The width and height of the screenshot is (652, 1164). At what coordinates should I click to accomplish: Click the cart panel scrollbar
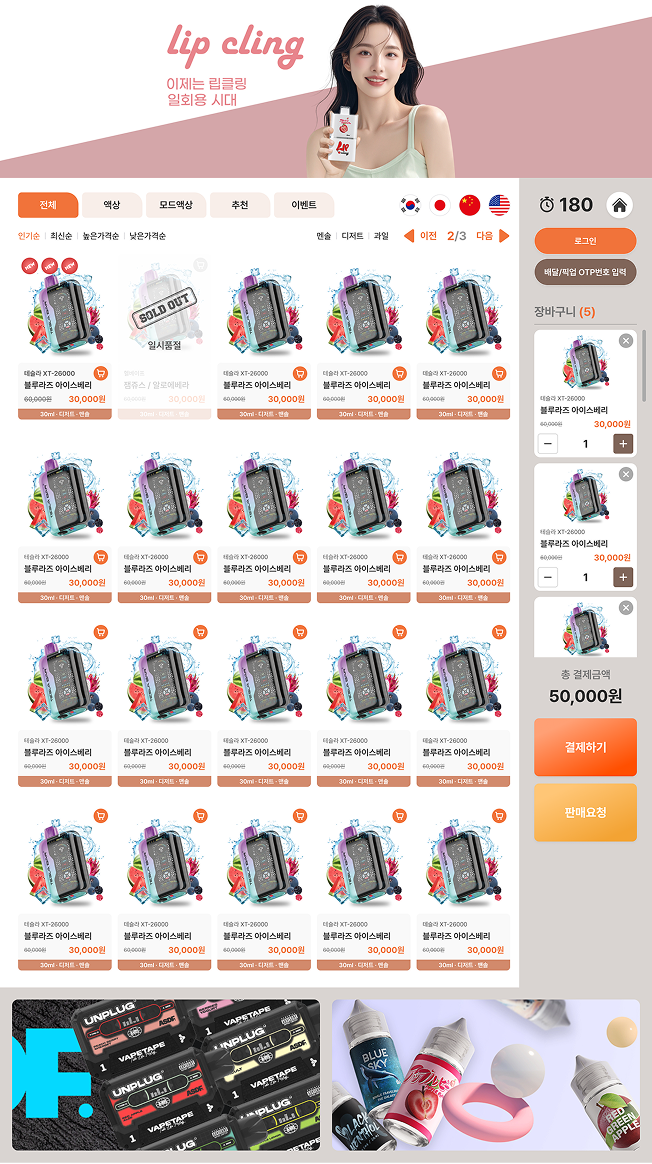click(644, 366)
